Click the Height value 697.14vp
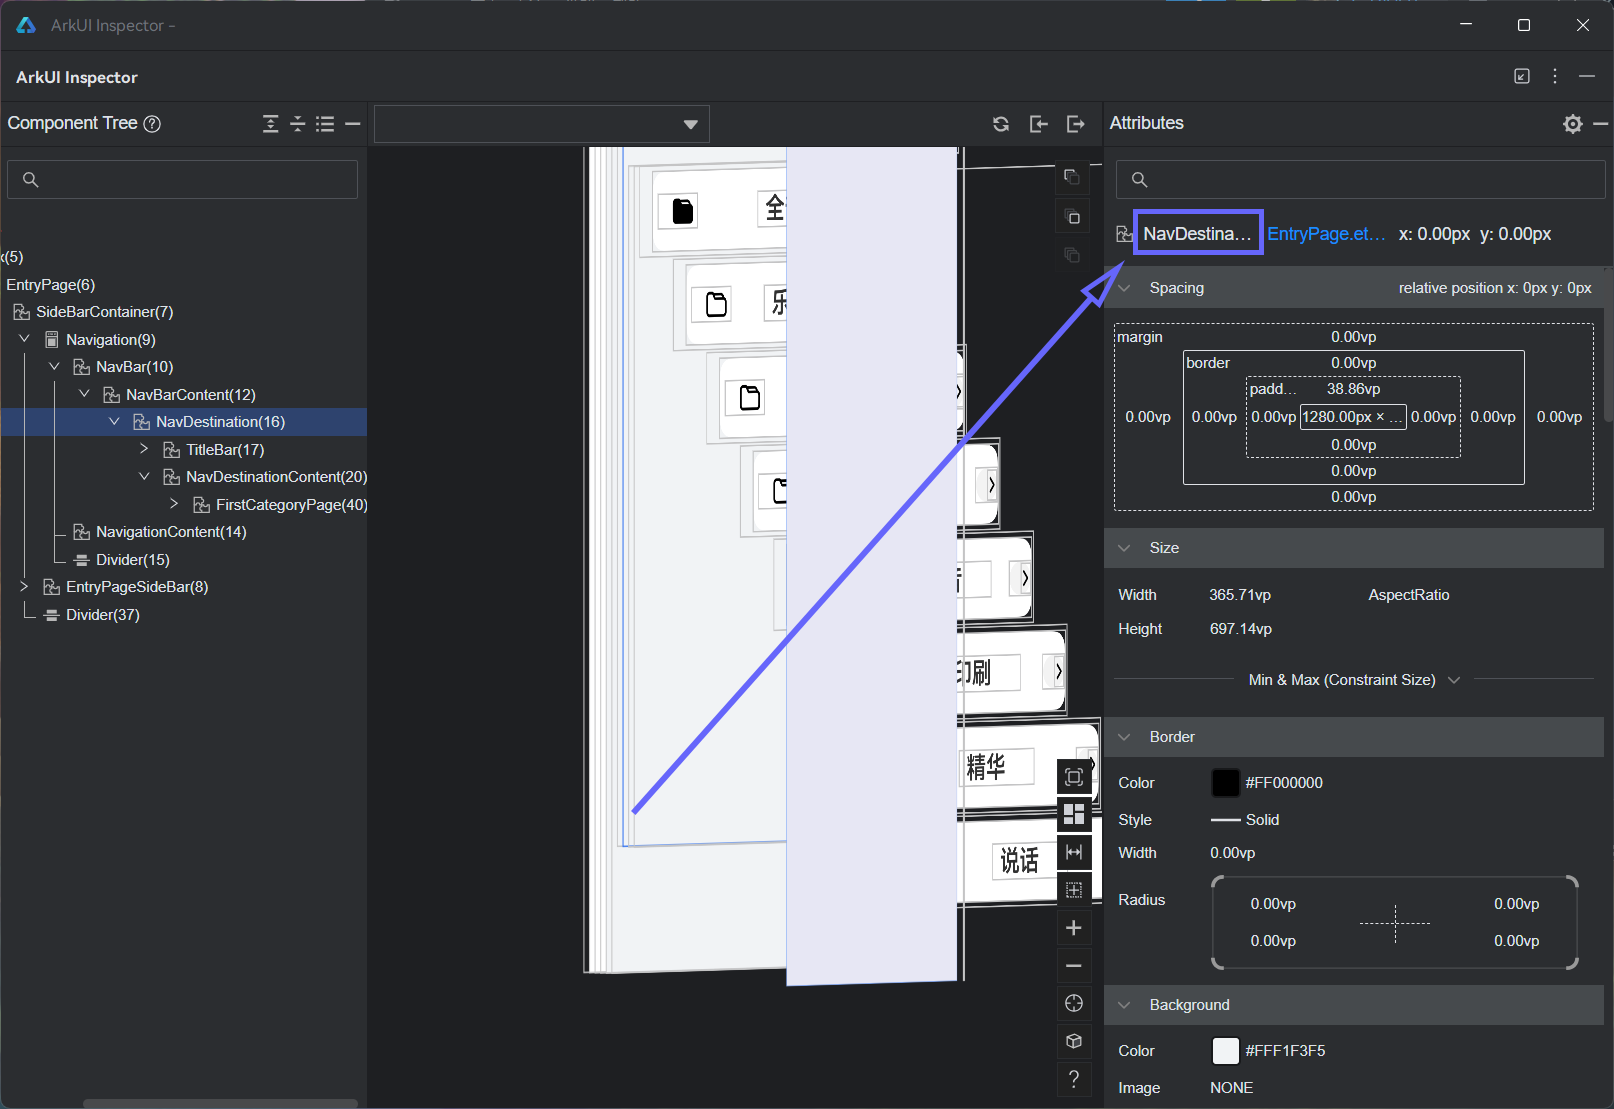 point(1241,629)
